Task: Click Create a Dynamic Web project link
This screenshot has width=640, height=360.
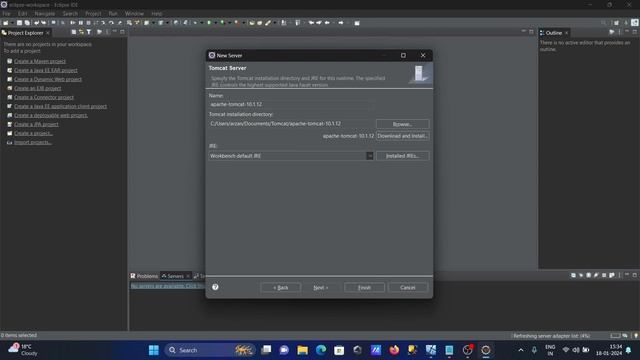Action: 48,79
